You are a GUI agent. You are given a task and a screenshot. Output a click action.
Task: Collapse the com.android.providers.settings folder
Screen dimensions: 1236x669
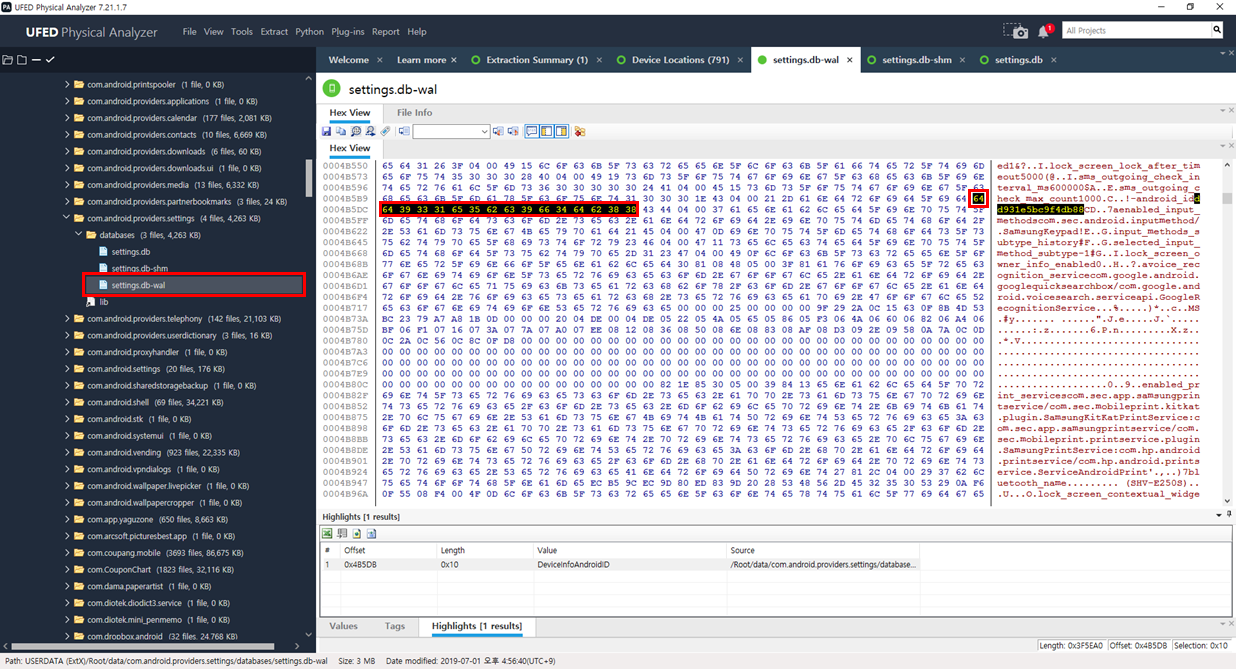click(x=67, y=218)
